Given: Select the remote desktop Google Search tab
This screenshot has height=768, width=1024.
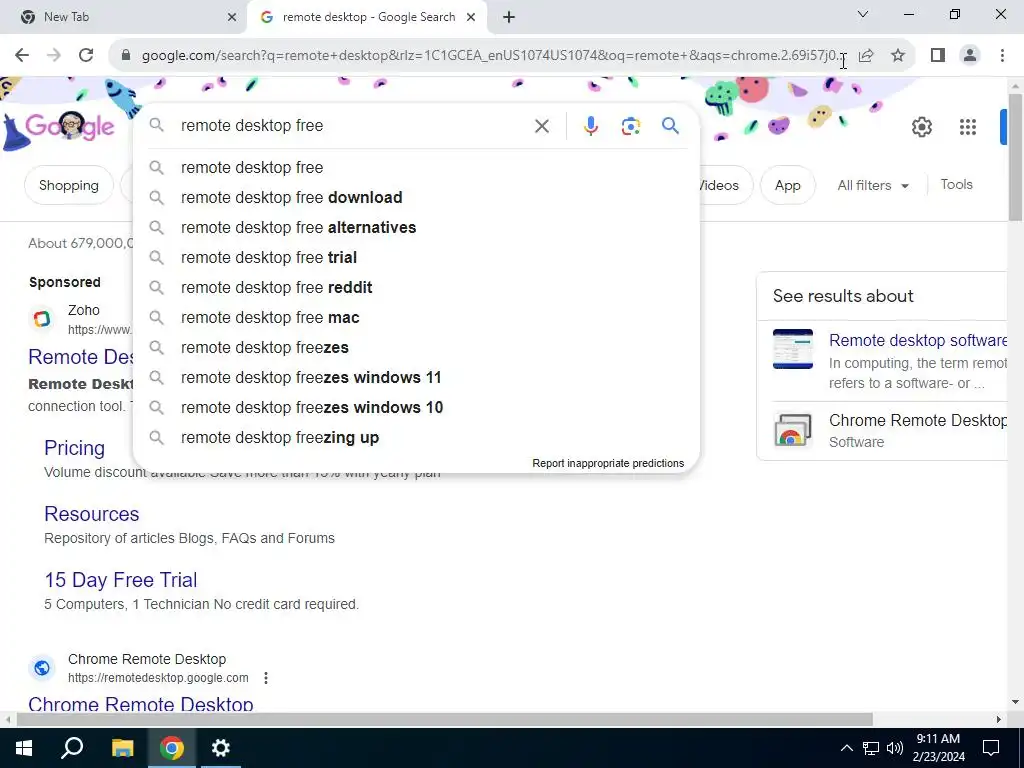Looking at the screenshot, I should (367, 17).
